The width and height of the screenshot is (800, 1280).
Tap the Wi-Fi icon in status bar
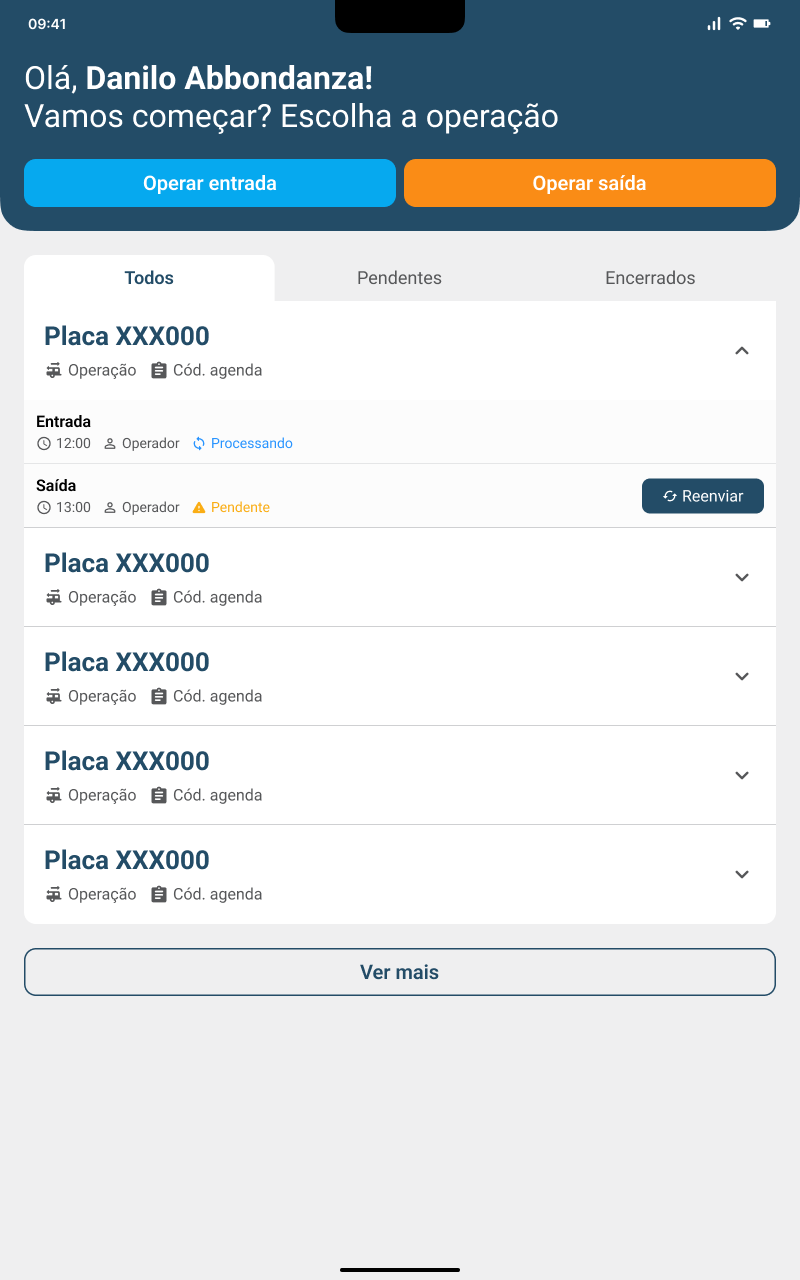click(x=738, y=23)
